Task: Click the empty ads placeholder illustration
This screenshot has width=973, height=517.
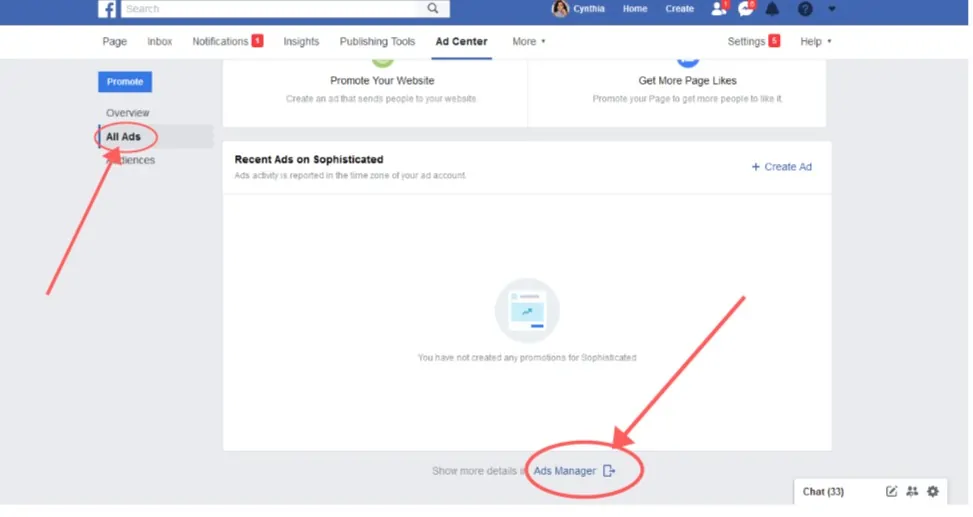Action: coord(527,310)
